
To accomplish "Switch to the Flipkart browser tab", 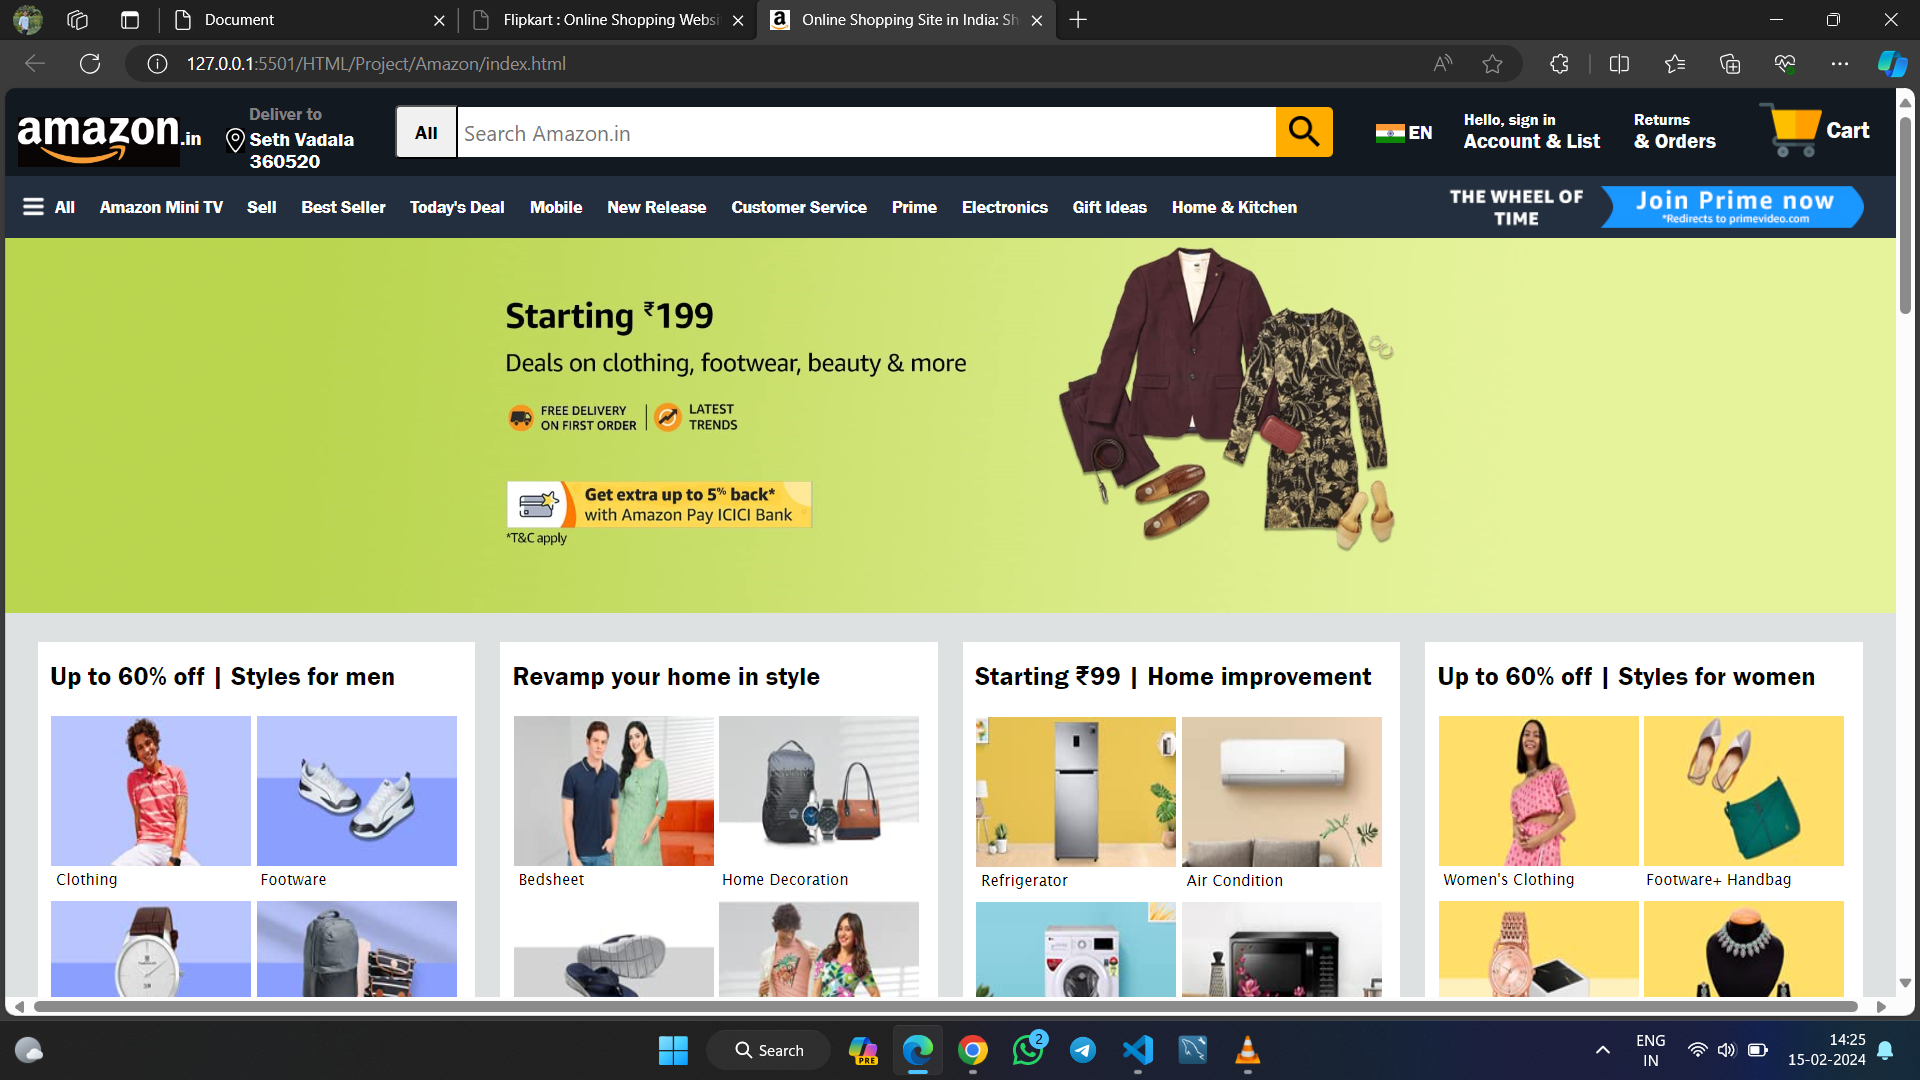I will pyautogui.click(x=610, y=20).
